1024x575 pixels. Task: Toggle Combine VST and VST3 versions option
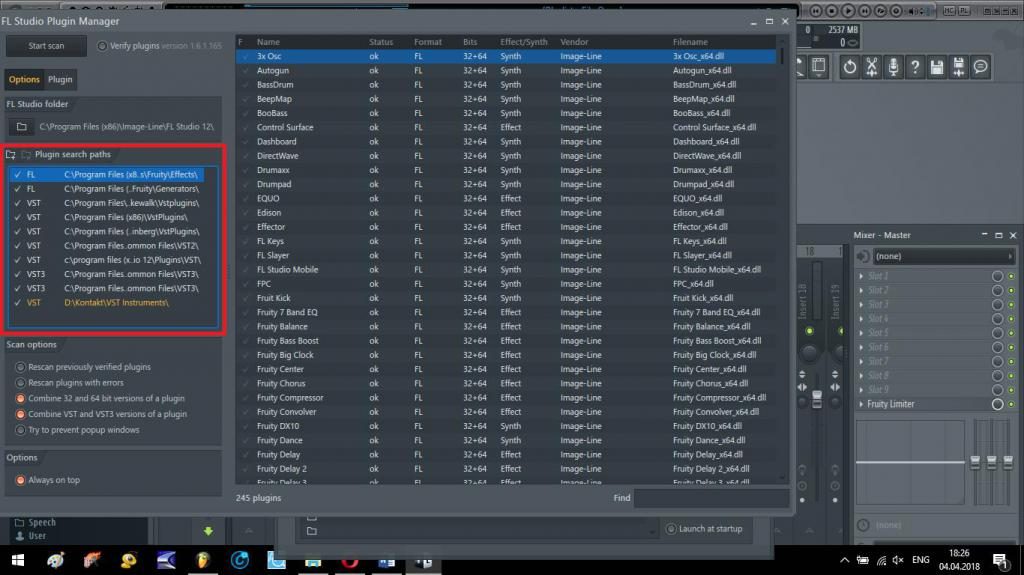[x=21, y=414]
